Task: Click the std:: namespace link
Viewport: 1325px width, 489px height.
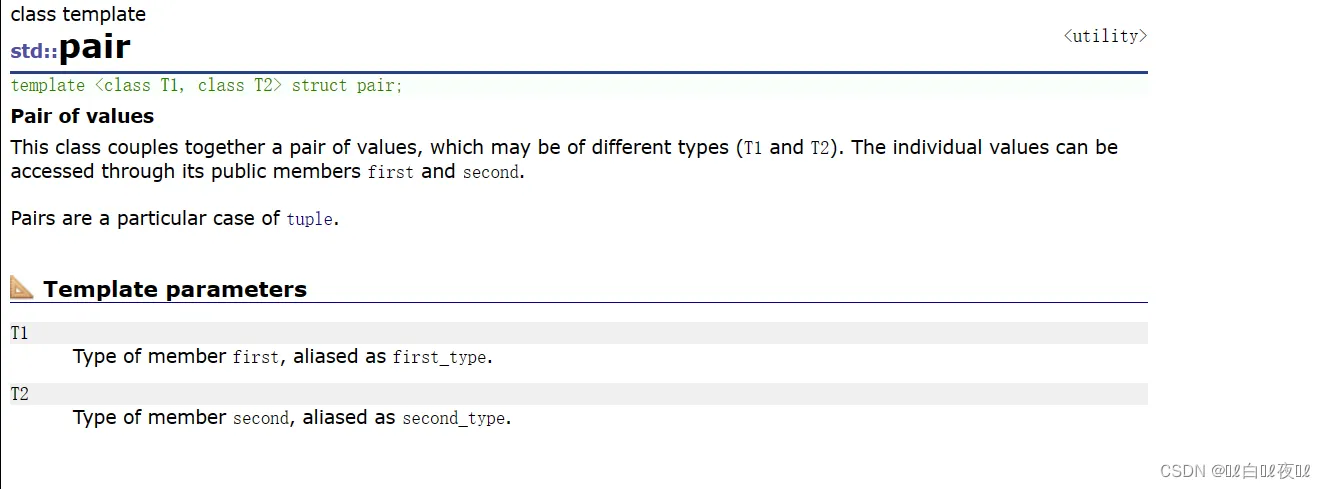Action: click(34, 51)
